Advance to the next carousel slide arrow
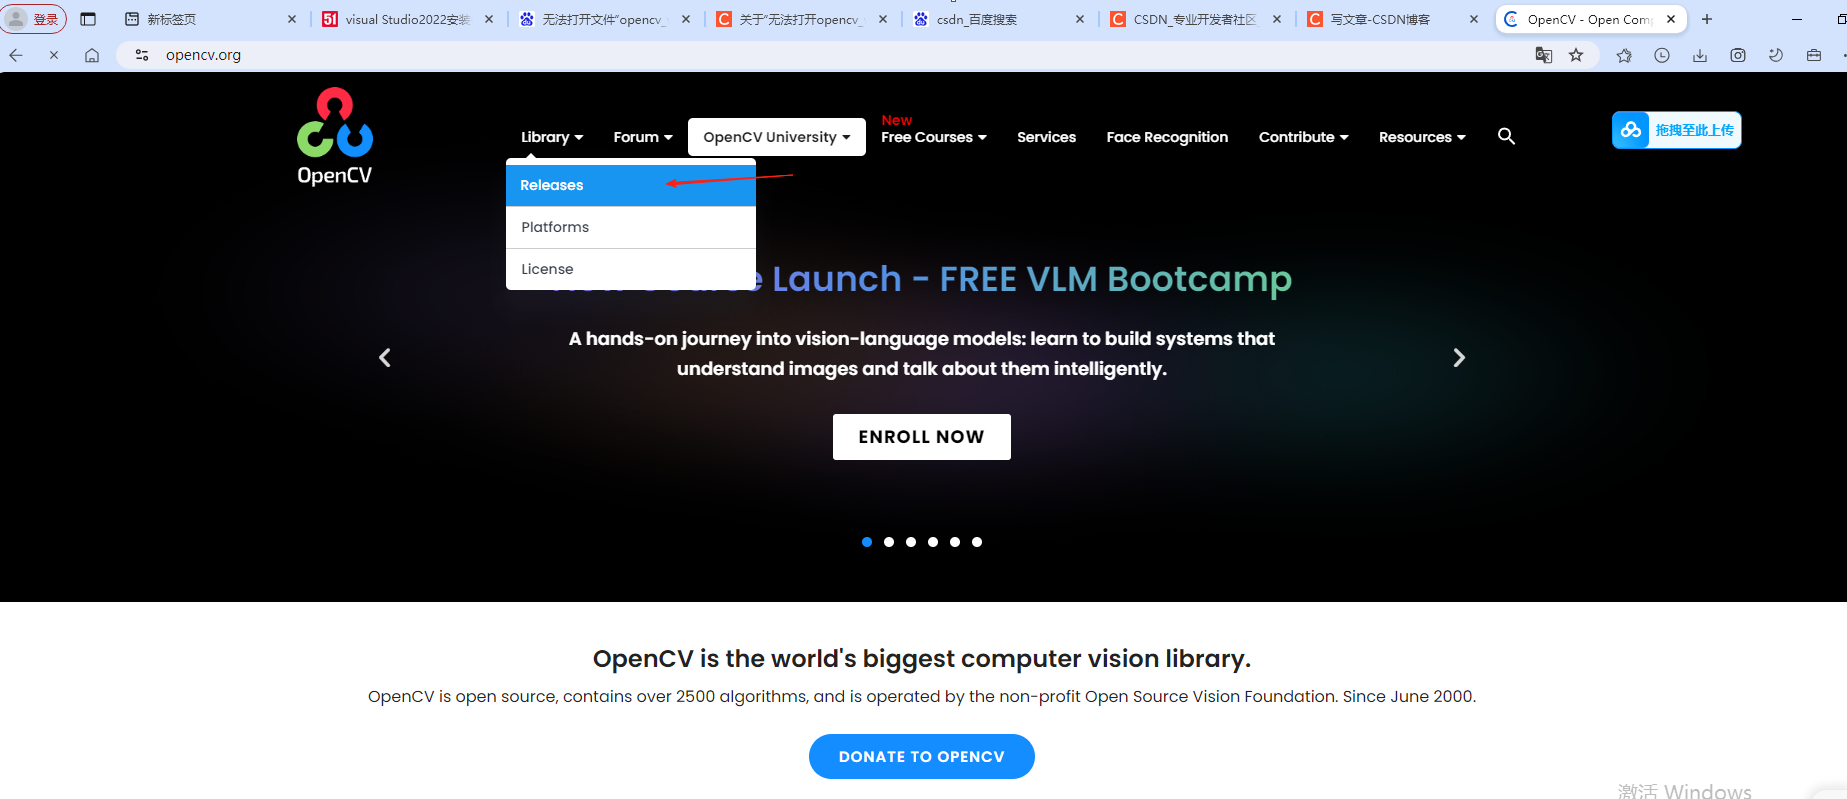 point(1459,358)
